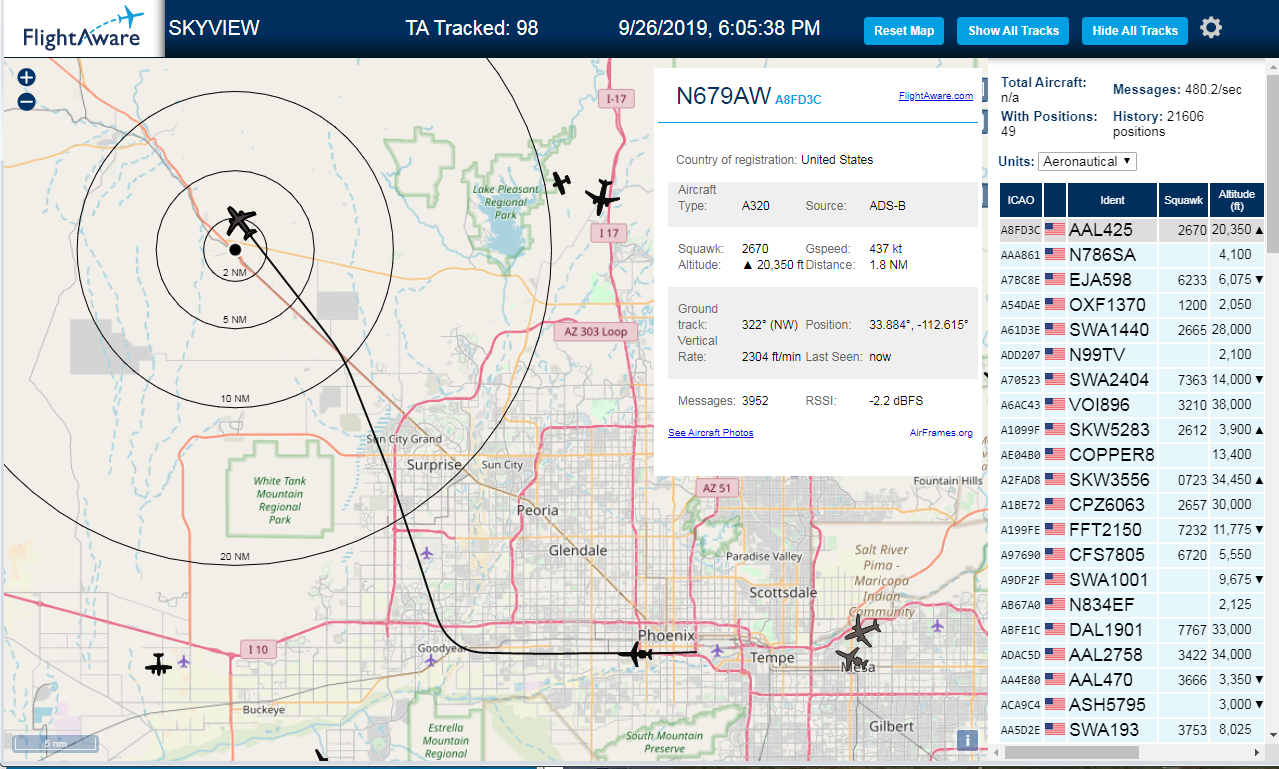The height and width of the screenshot is (769, 1279).
Task: Select the N834EF row
Action: pyautogui.click(x=1133, y=605)
